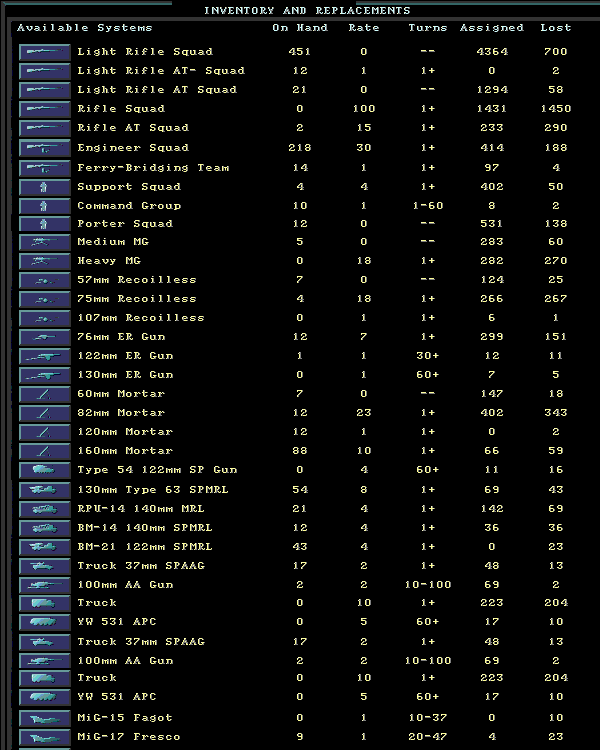Click Rate value 23 for 82mm Mortar

pos(364,412)
